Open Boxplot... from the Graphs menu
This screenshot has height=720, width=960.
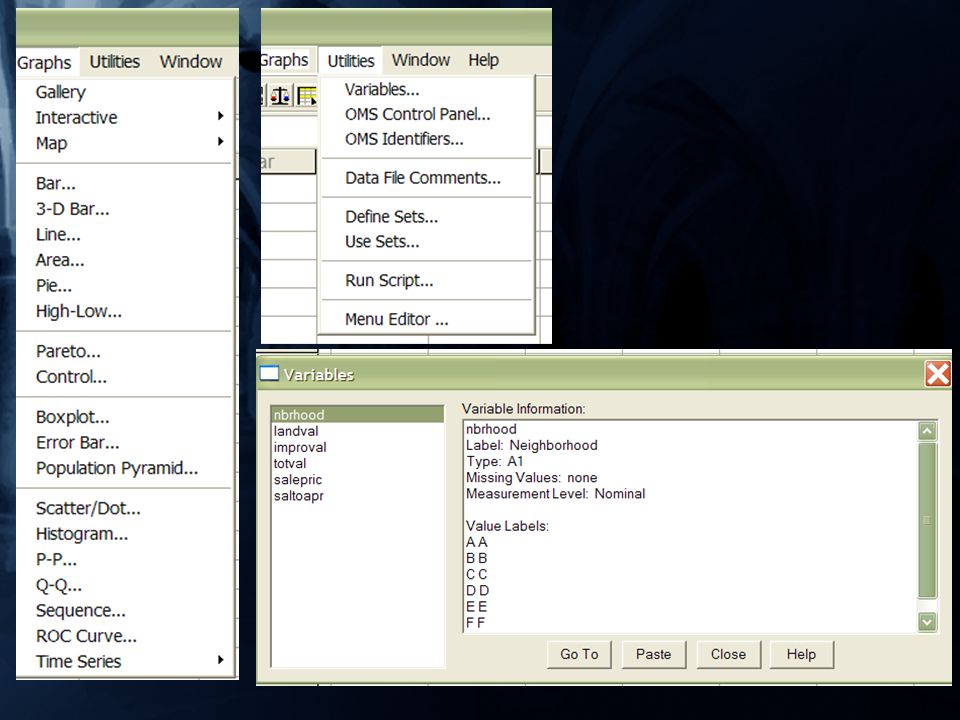pyautogui.click(x=72, y=418)
